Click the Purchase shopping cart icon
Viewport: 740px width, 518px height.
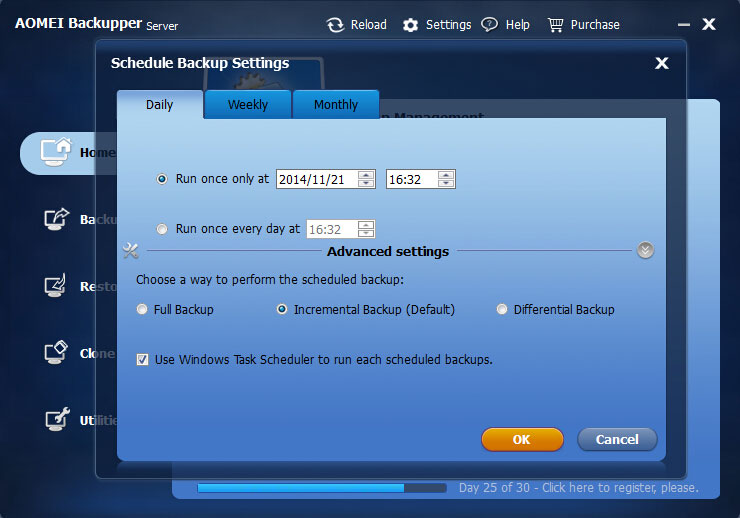[553, 25]
